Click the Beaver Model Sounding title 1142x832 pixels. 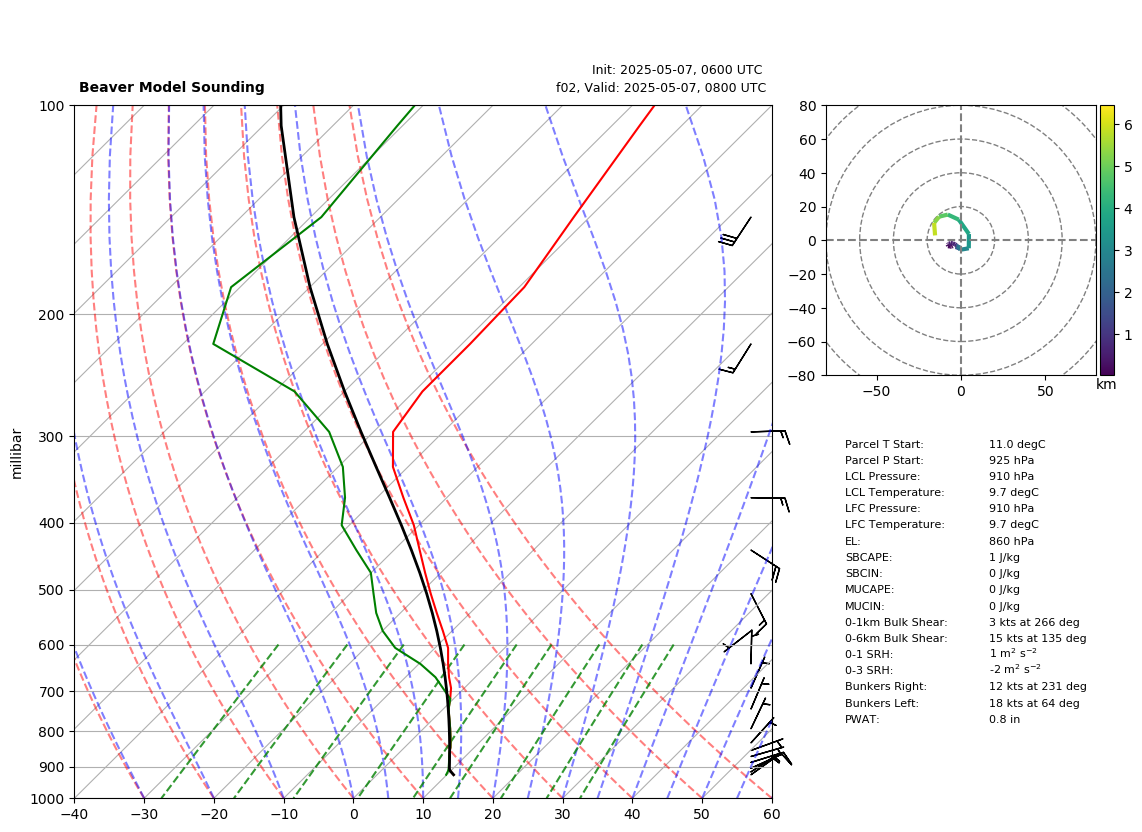(172, 87)
